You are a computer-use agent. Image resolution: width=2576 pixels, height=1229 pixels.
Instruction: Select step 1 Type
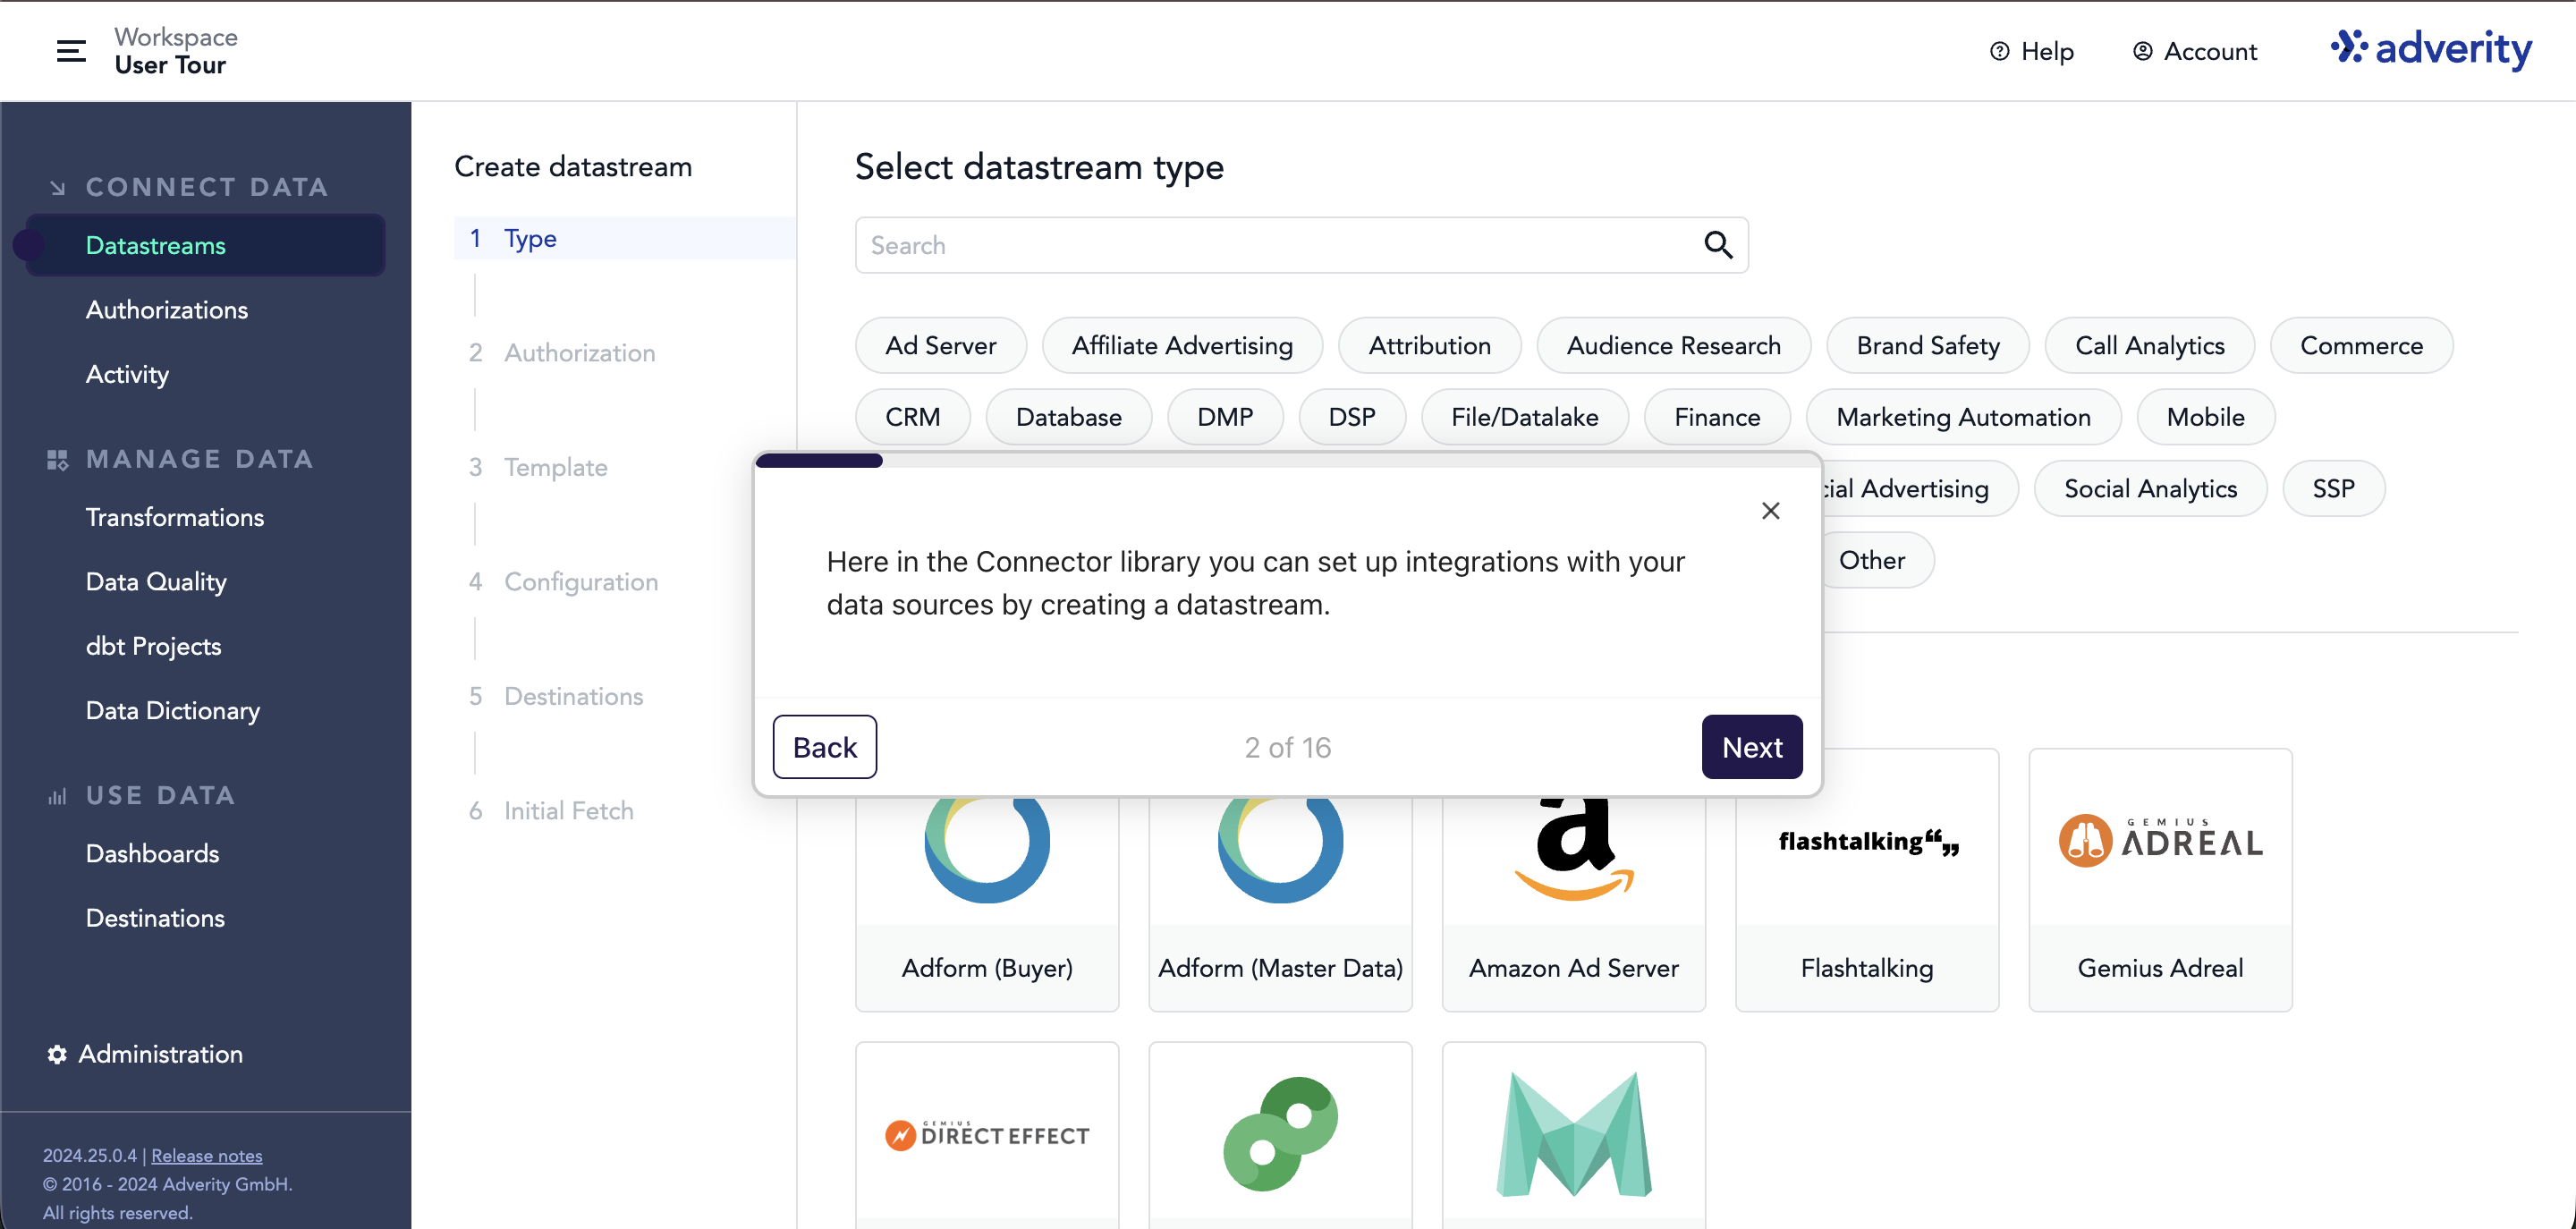coord(625,238)
